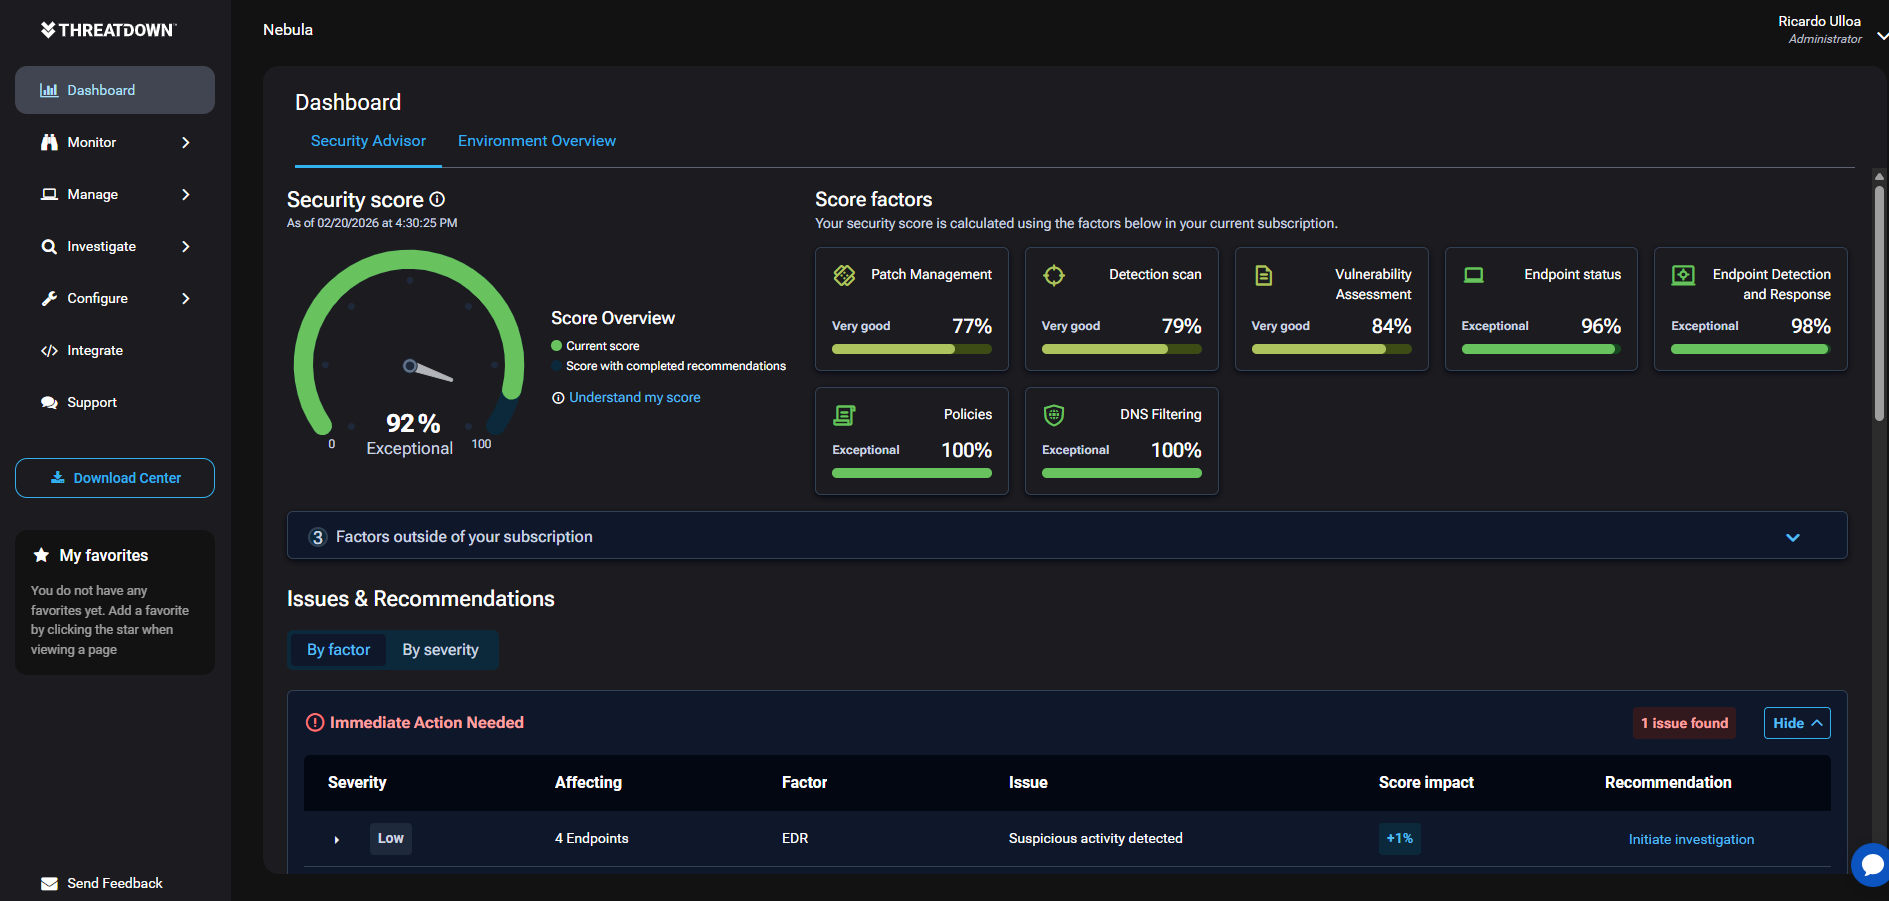Click the Endpoint Detection and Response progress bar
Image resolution: width=1889 pixels, height=901 pixels.
tap(1750, 350)
